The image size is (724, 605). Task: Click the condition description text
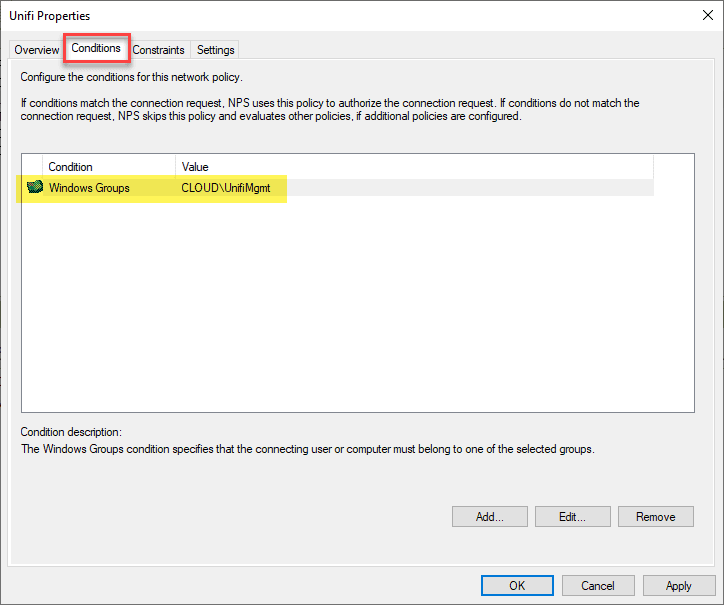pyautogui.click(x=308, y=450)
